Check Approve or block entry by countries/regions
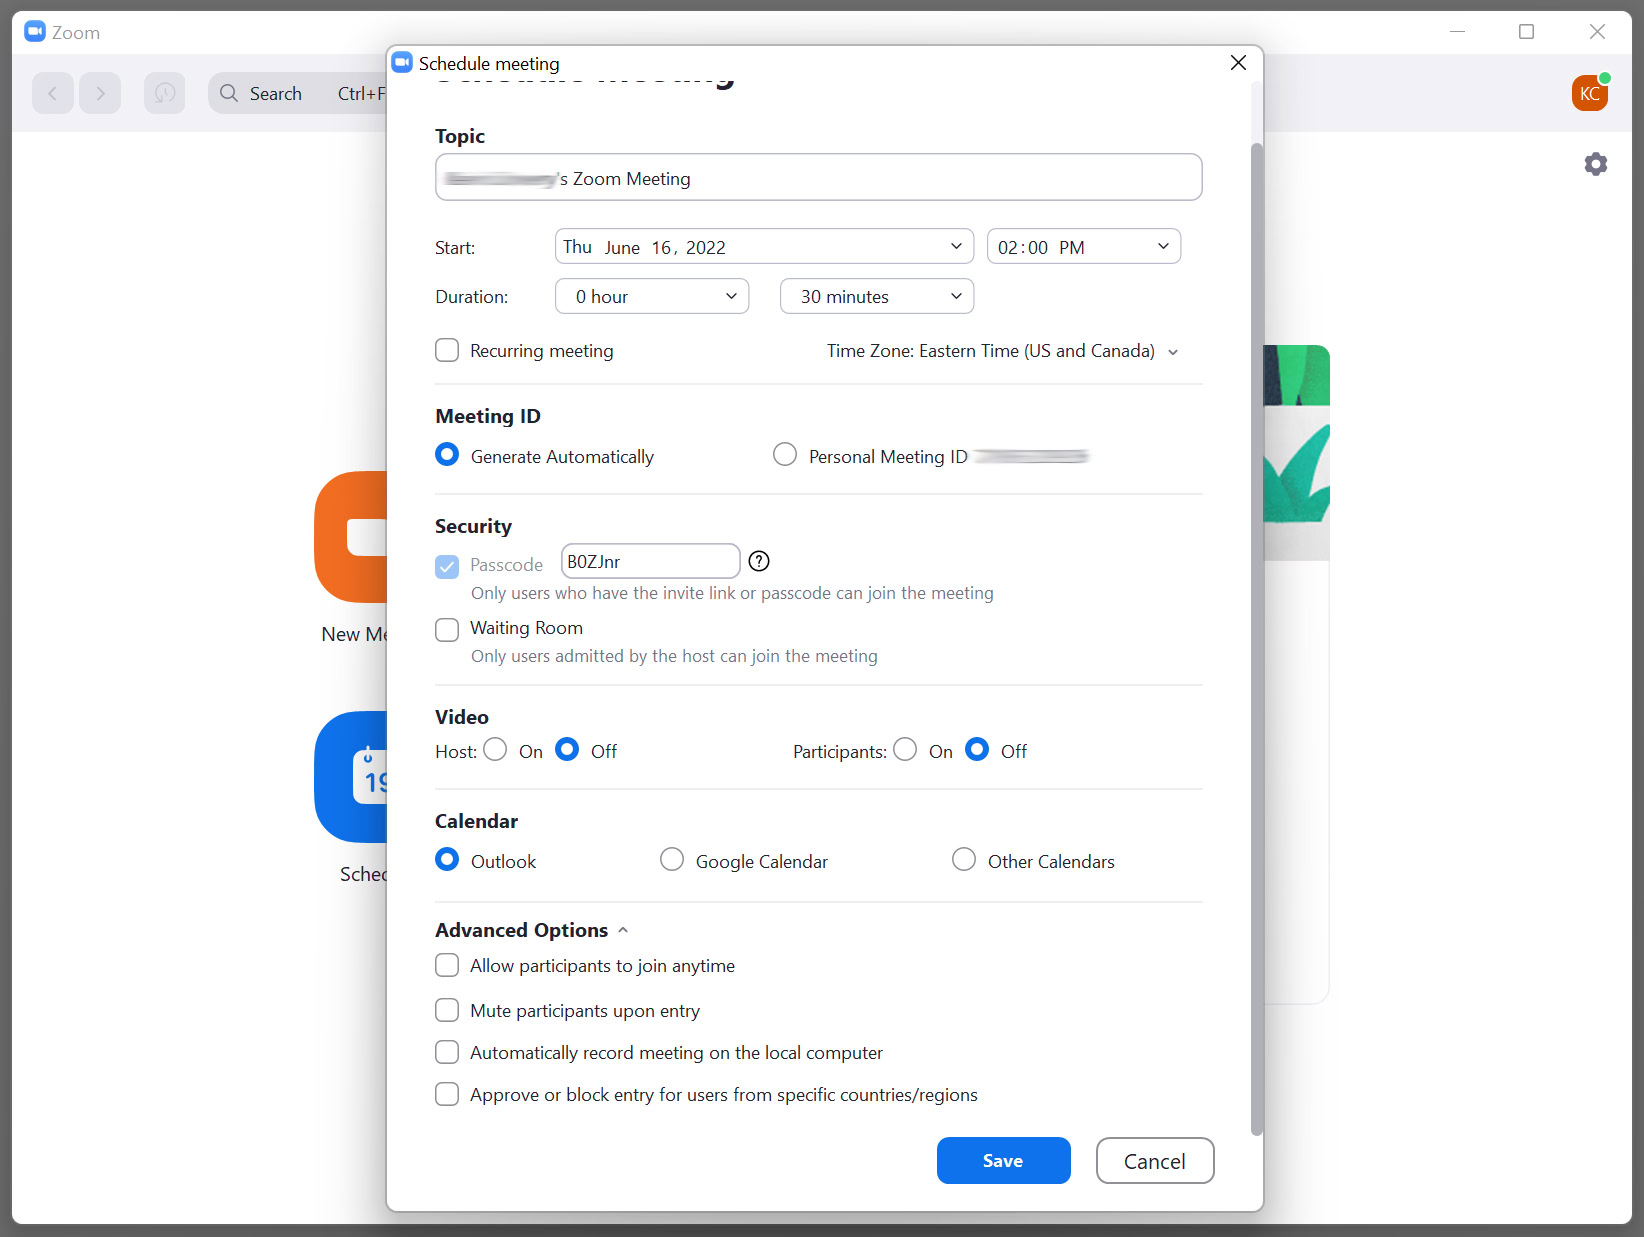This screenshot has height=1237, width=1644. click(x=447, y=1094)
